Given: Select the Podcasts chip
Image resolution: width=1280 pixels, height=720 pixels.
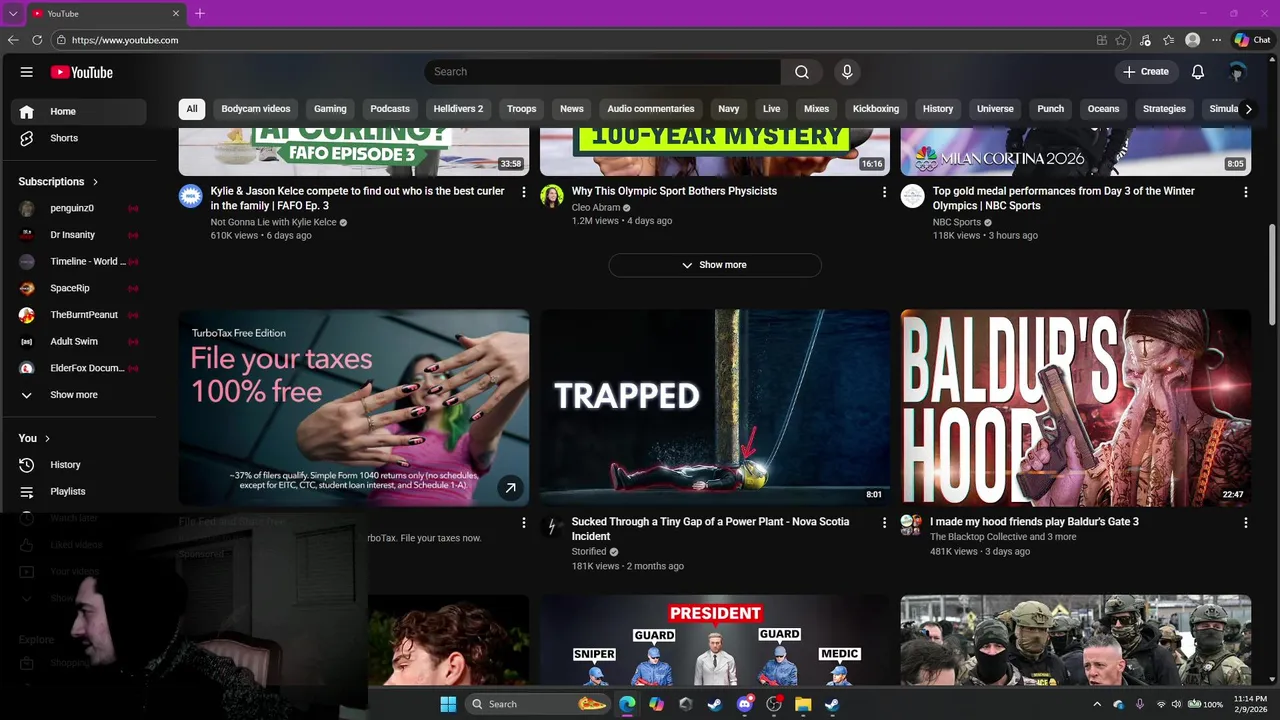Looking at the screenshot, I should [x=390, y=109].
